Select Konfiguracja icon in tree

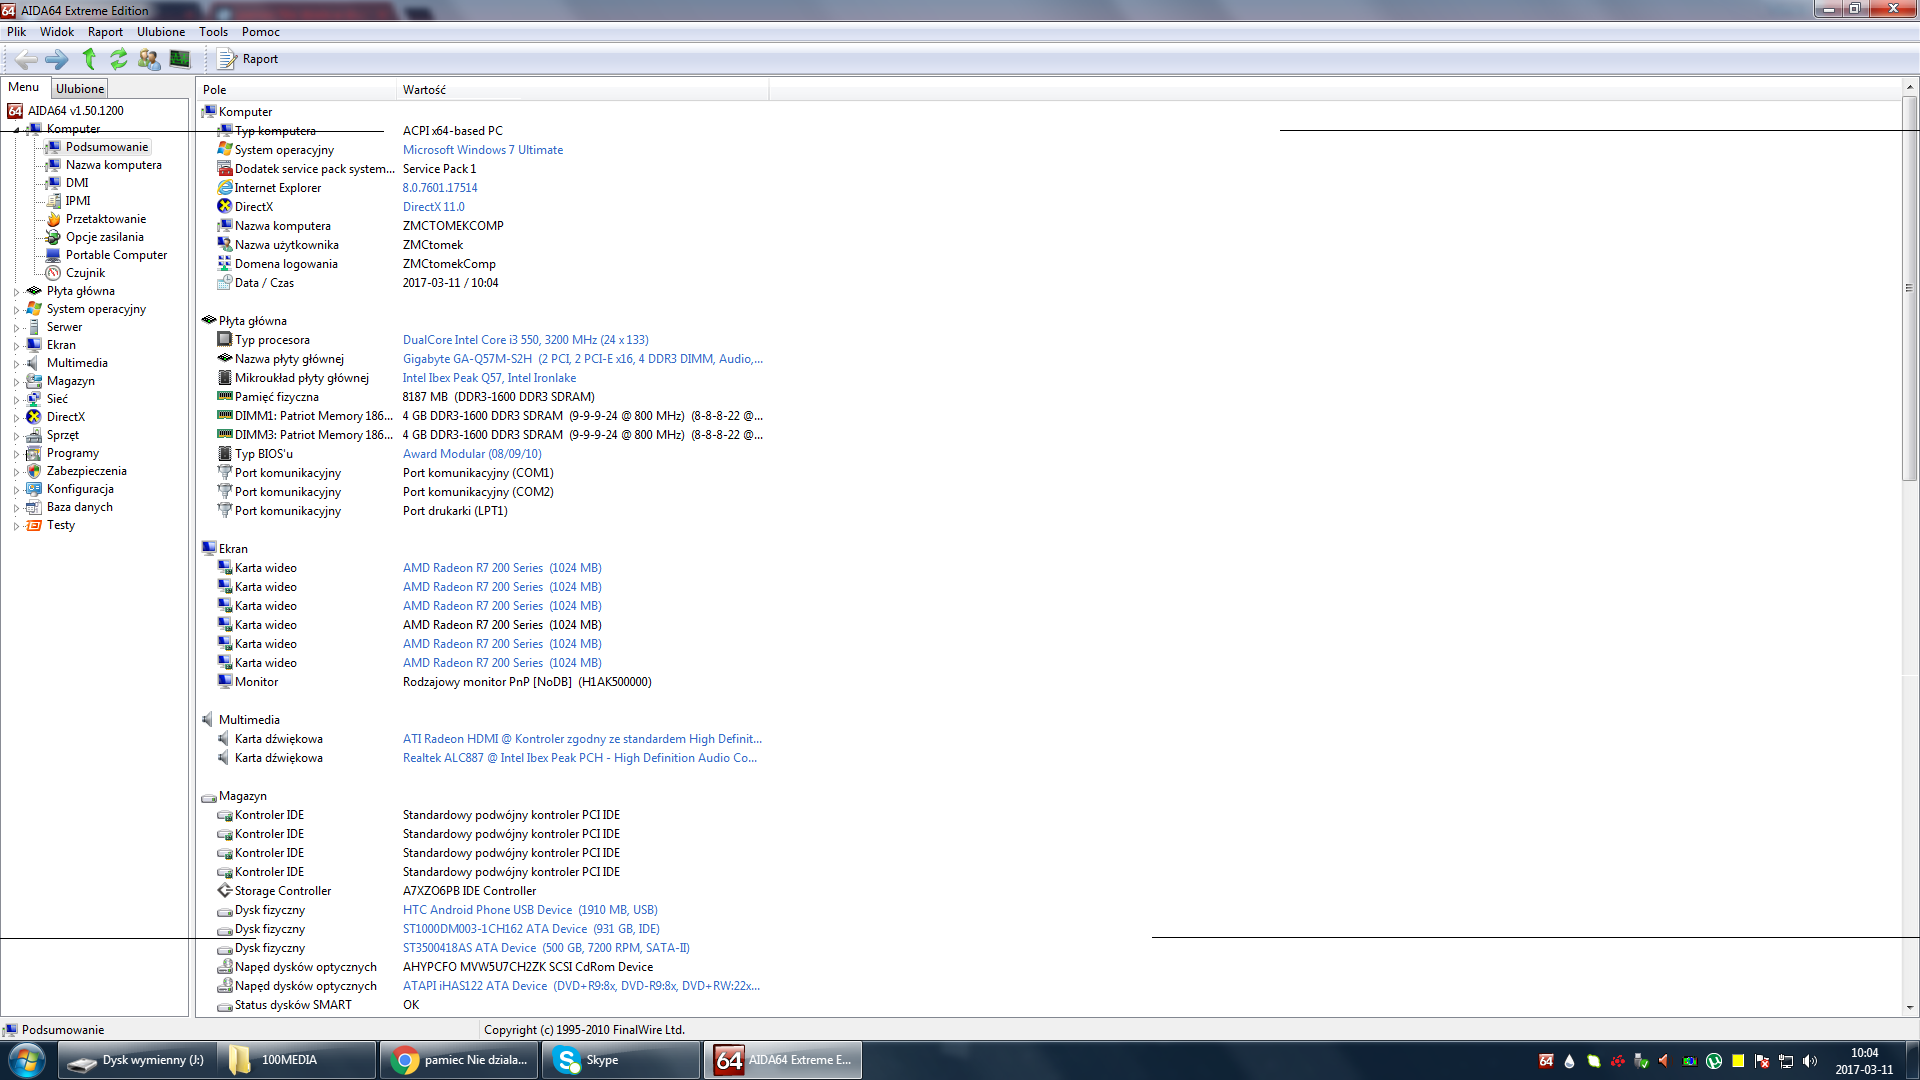point(34,489)
